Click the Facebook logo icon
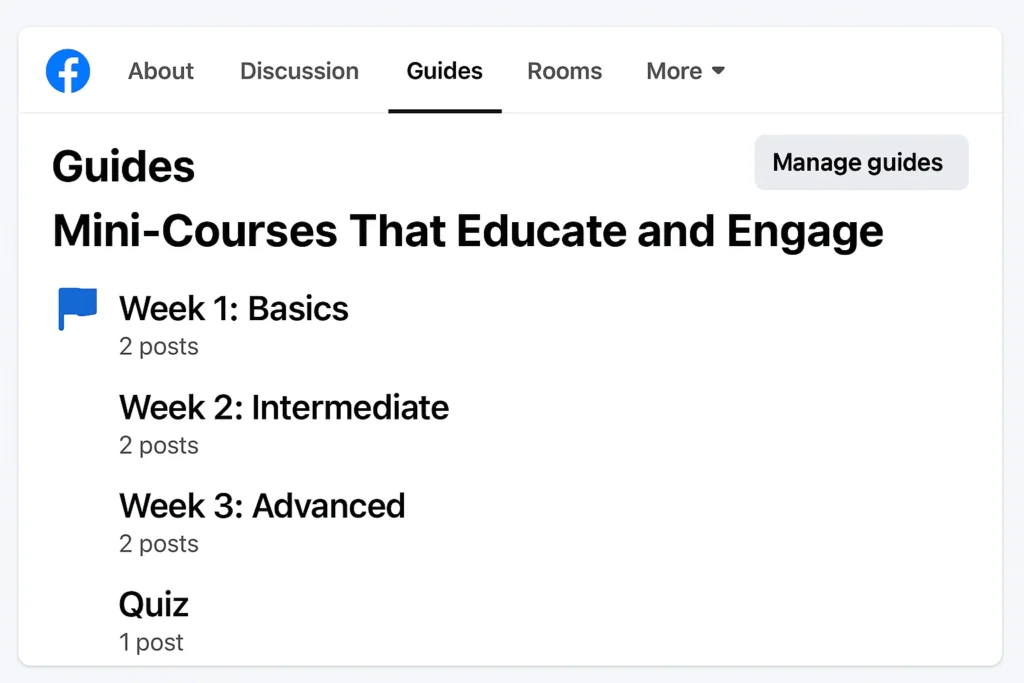1024x683 pixels. (67, 71)
